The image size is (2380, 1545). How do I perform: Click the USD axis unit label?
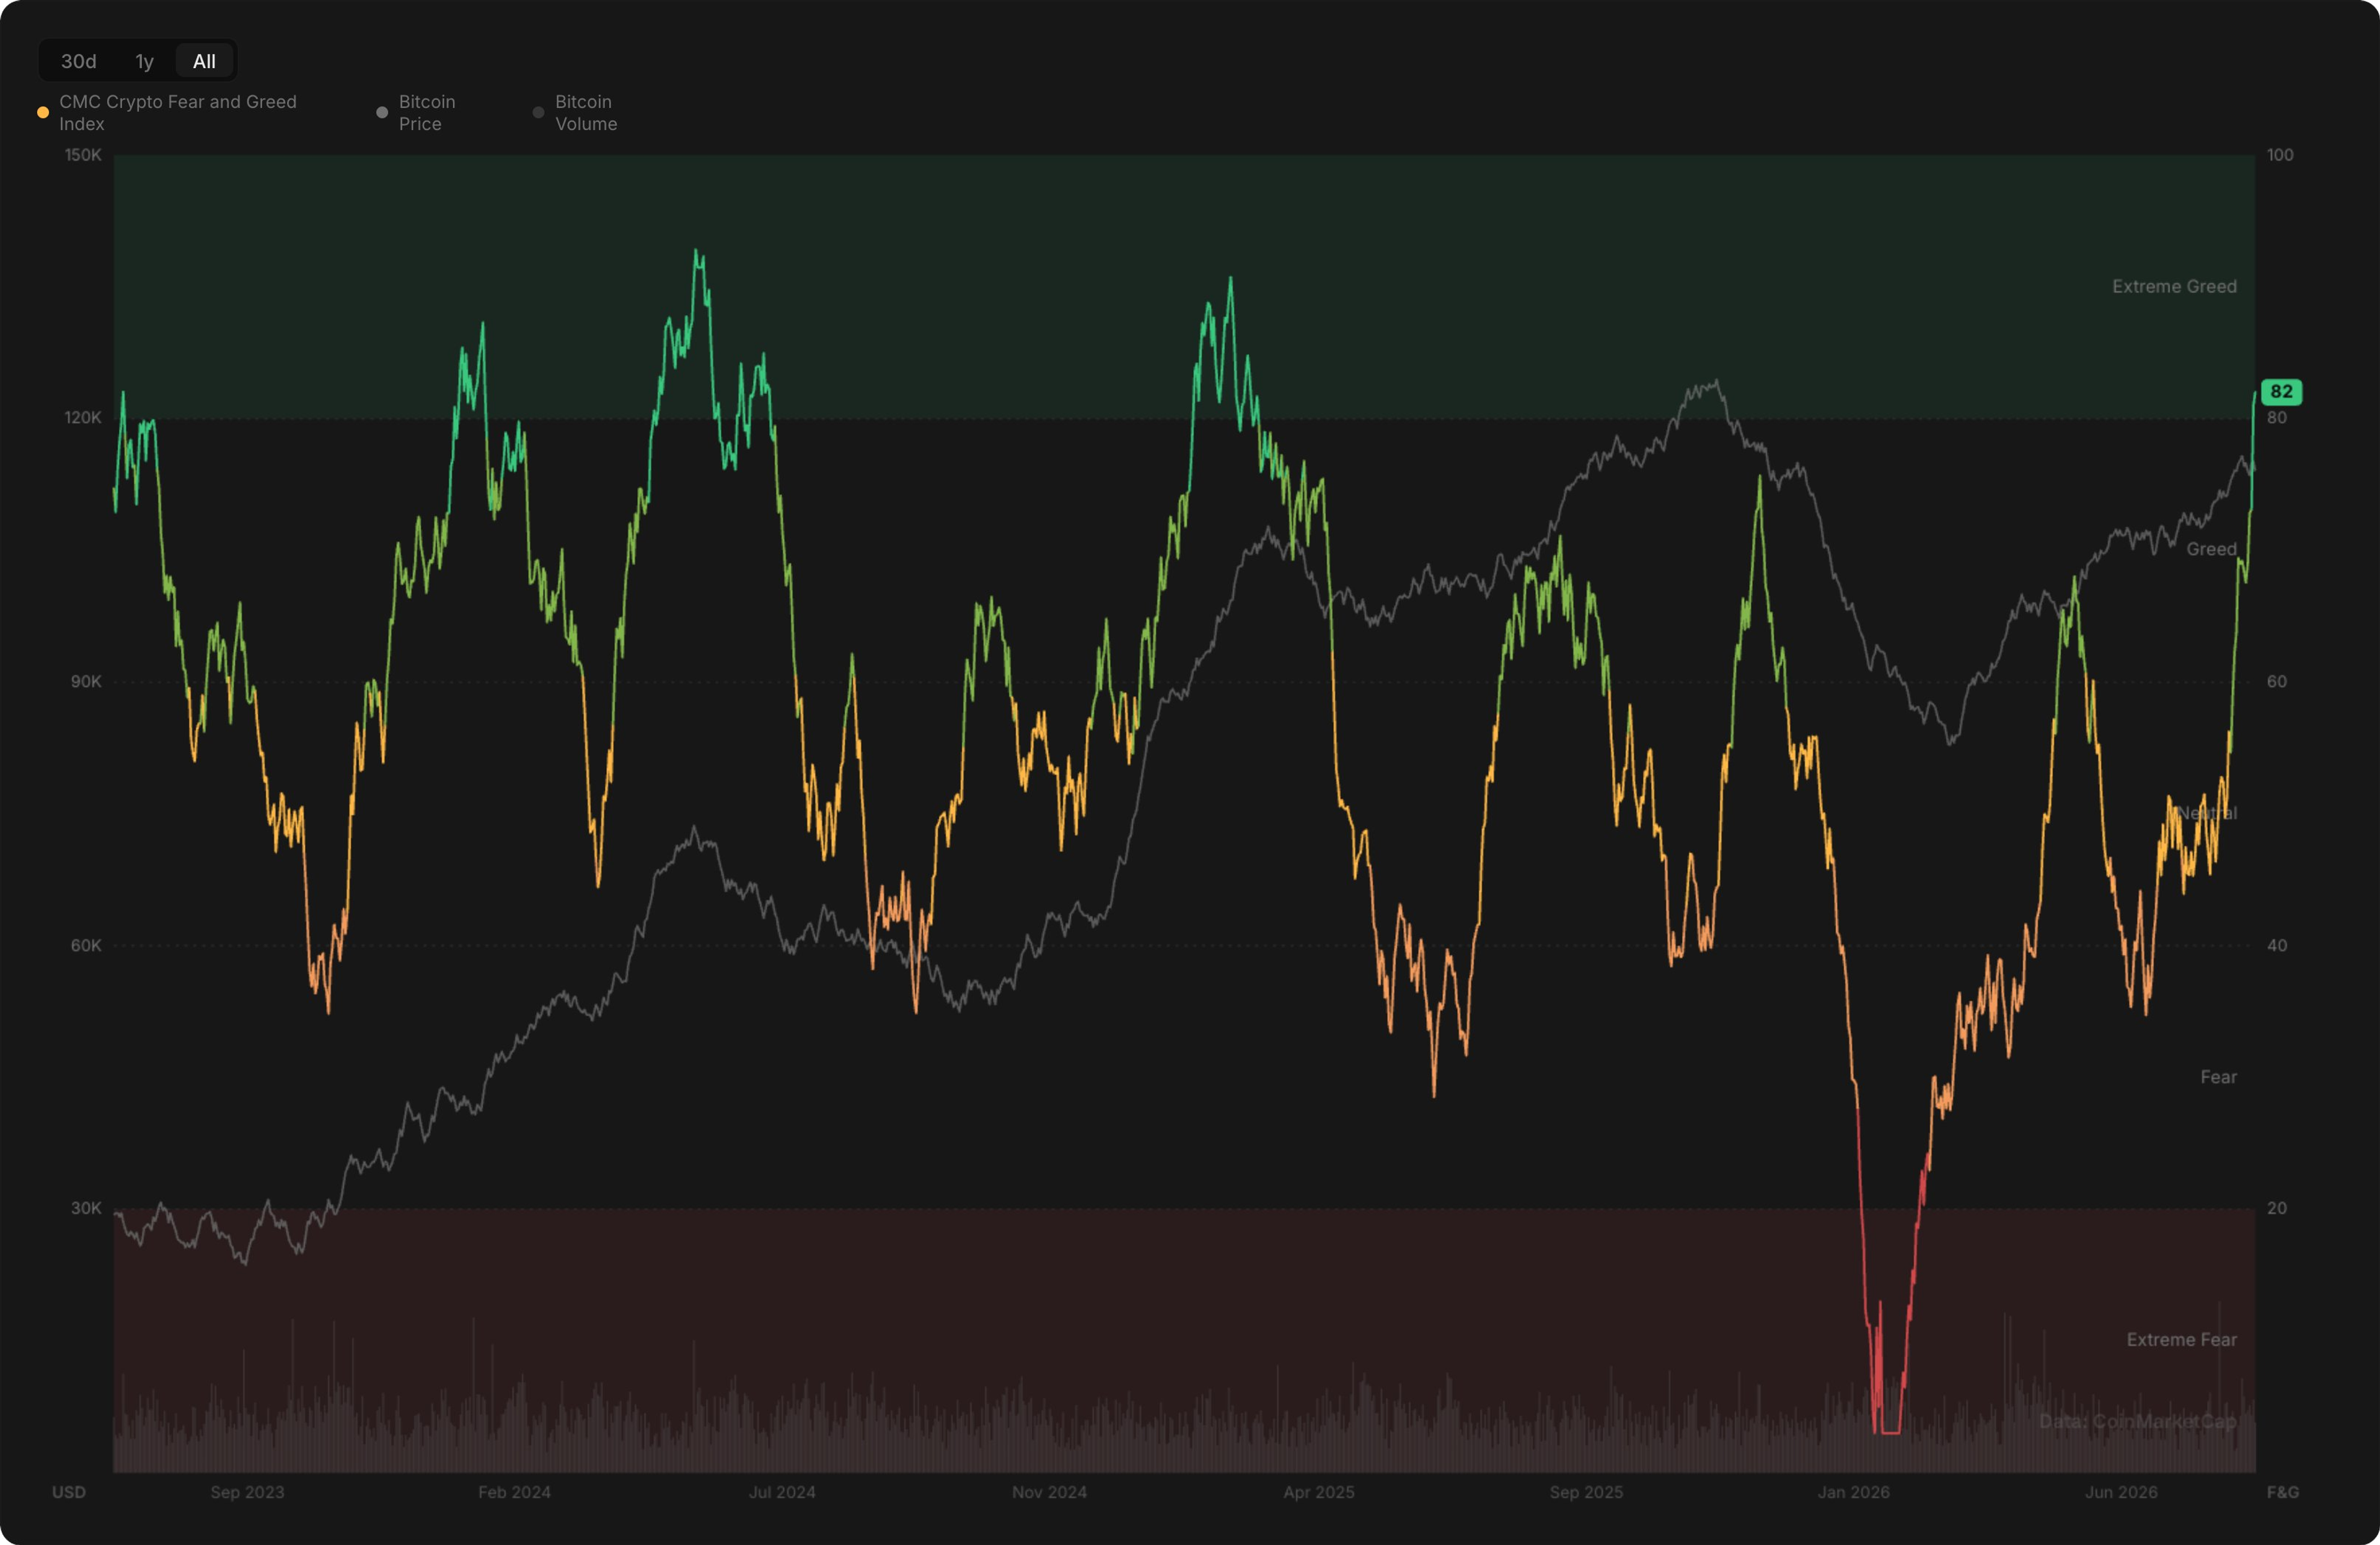tap(69, 1492)
